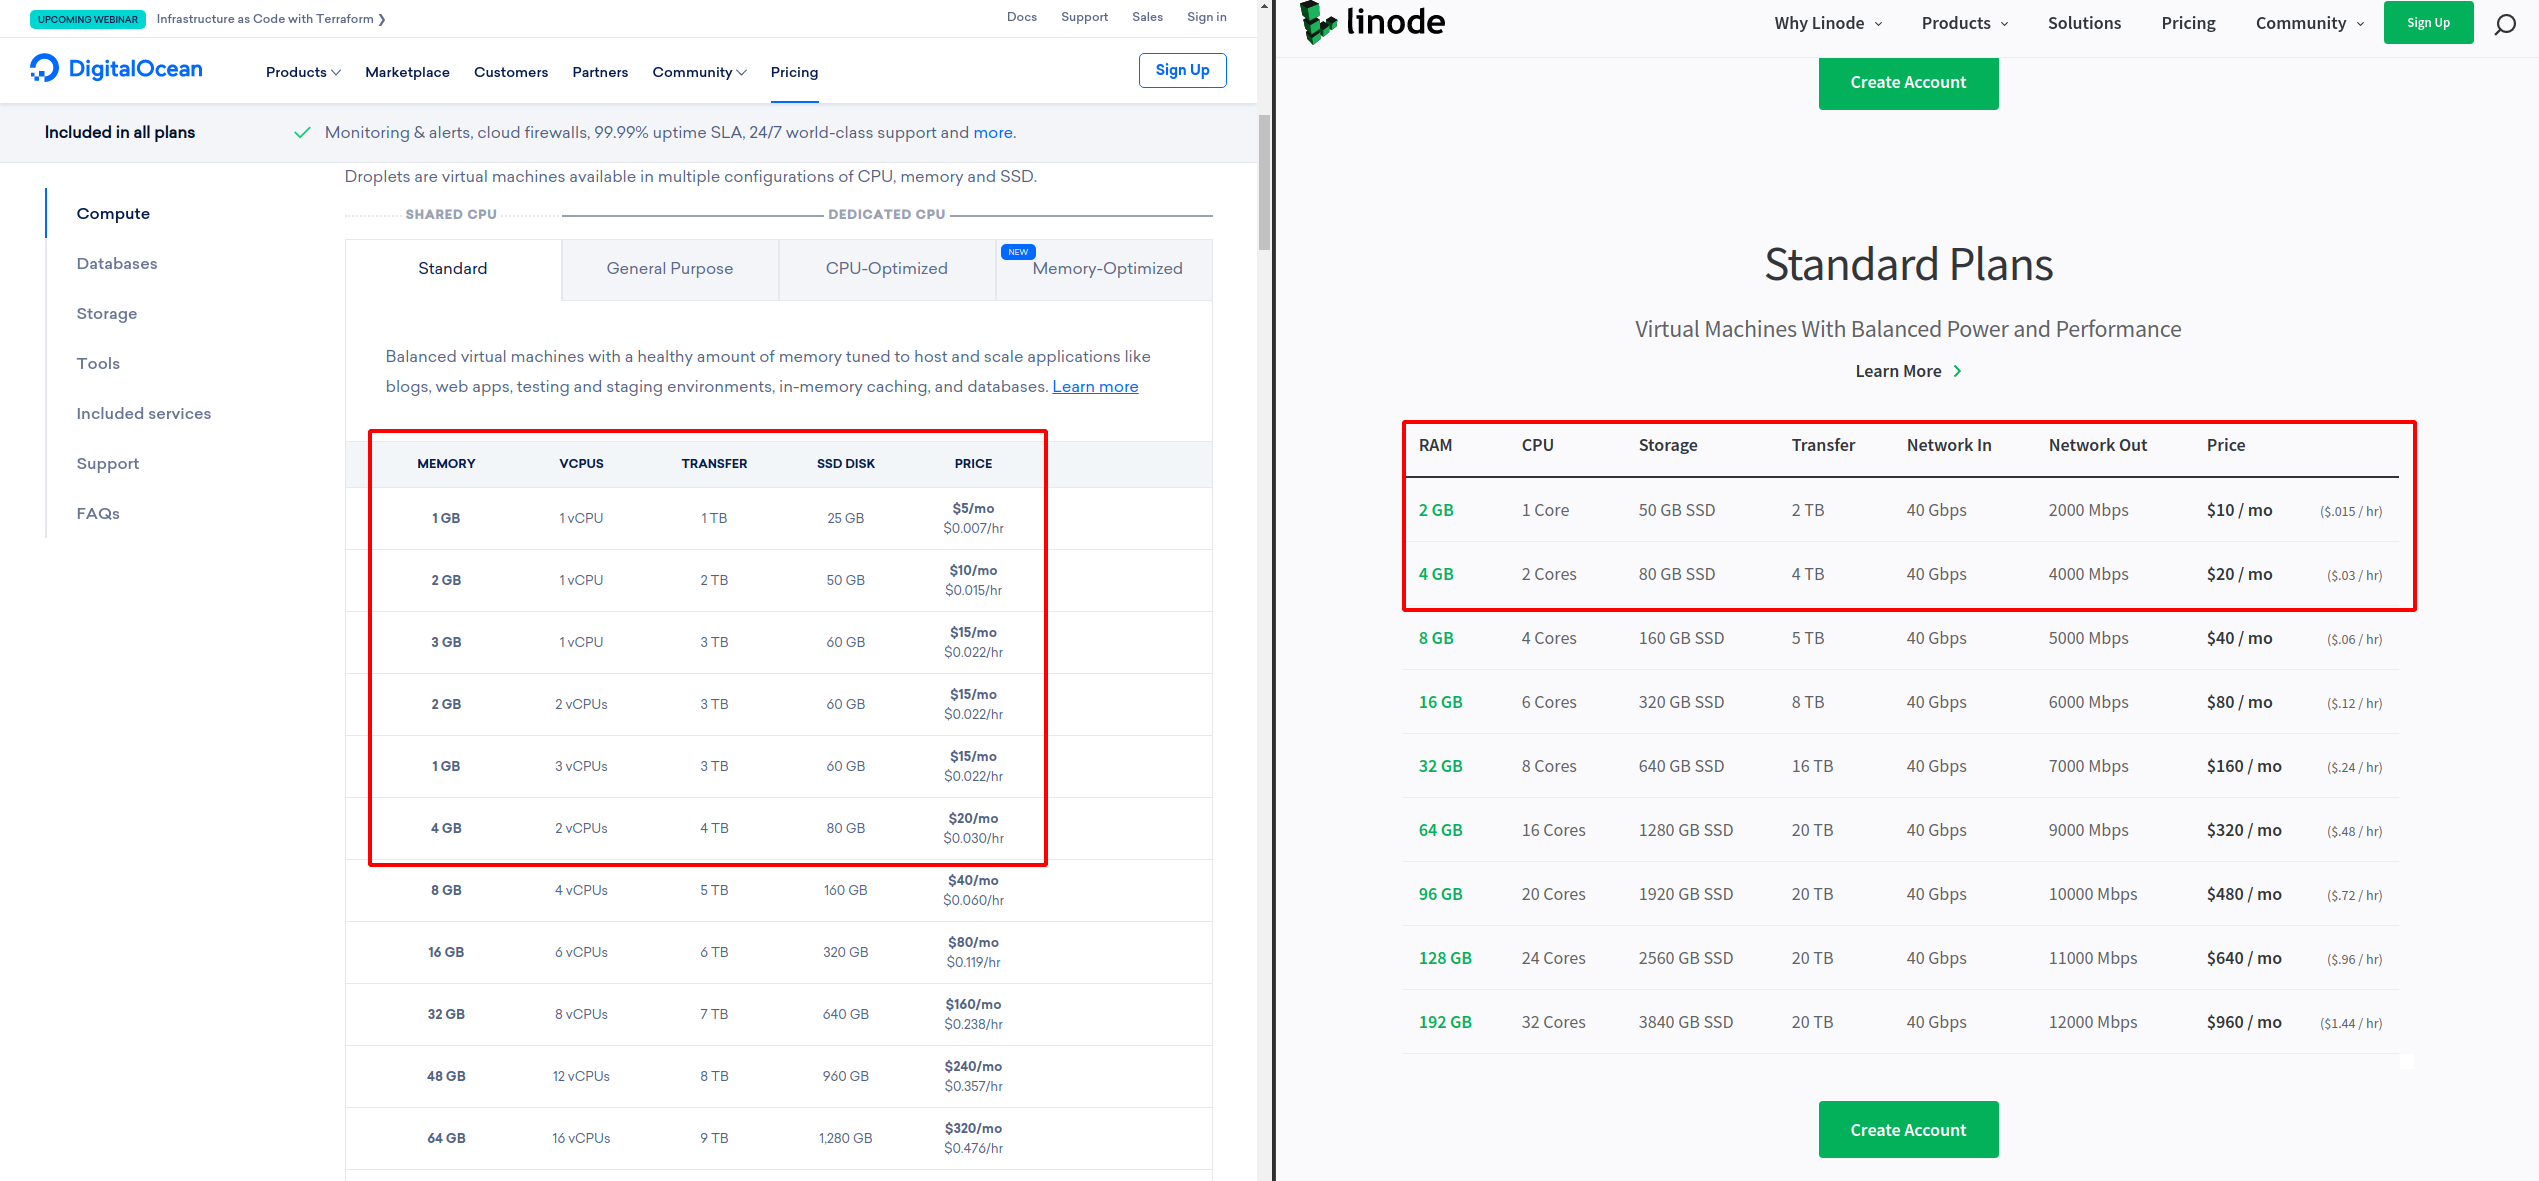Open the General Purpose tab

(x=669, y=268)
